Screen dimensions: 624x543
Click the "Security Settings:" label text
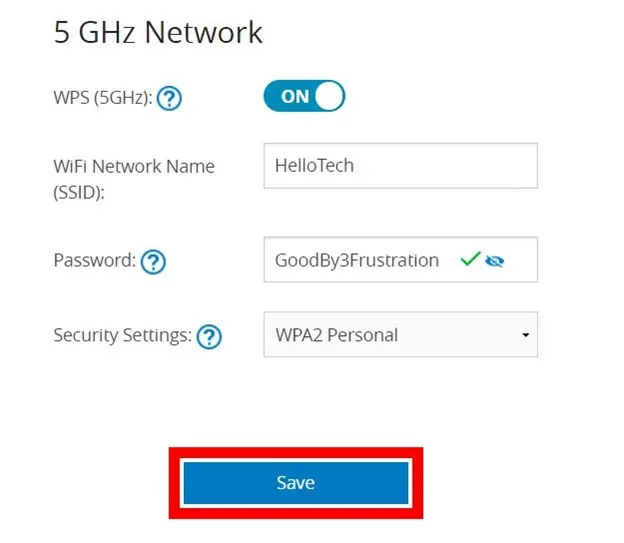pos(122,335)
